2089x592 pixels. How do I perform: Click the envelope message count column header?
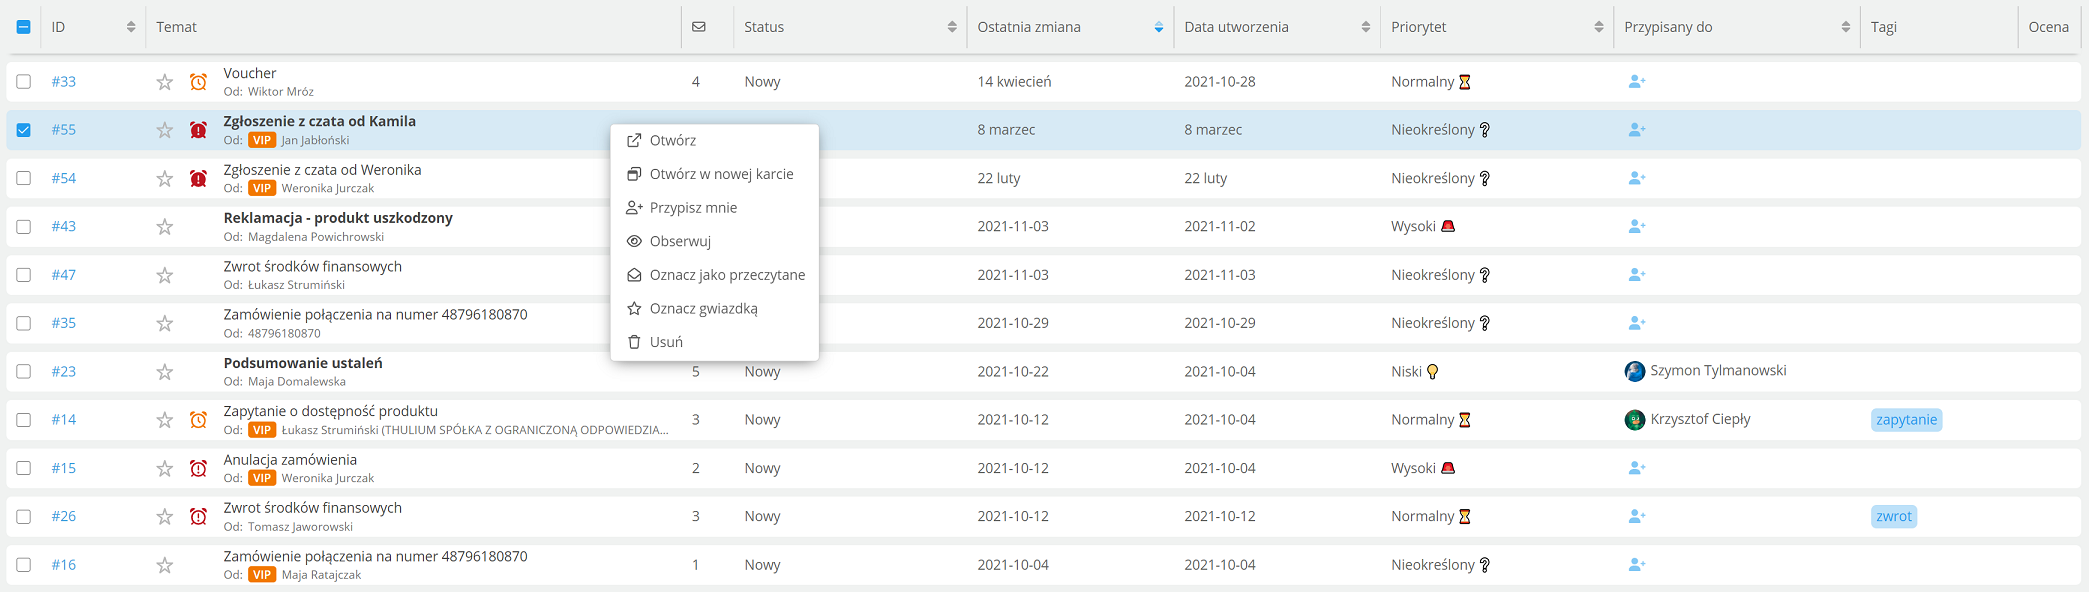point(699,27)
